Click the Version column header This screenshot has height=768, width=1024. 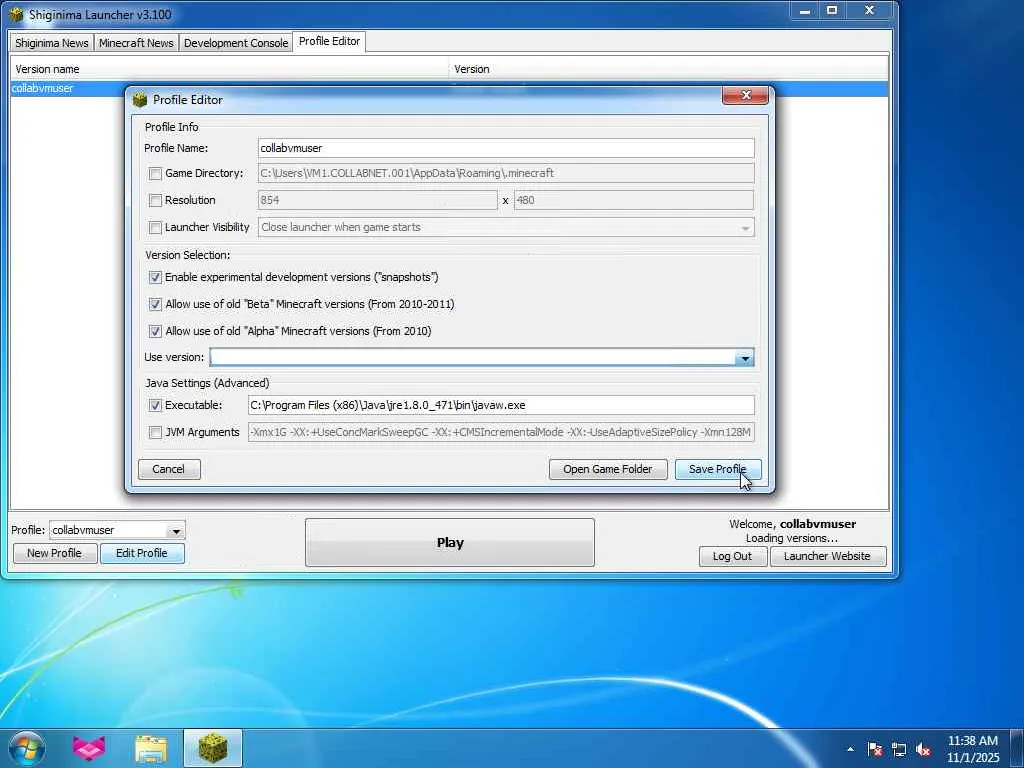coord(669,69)
